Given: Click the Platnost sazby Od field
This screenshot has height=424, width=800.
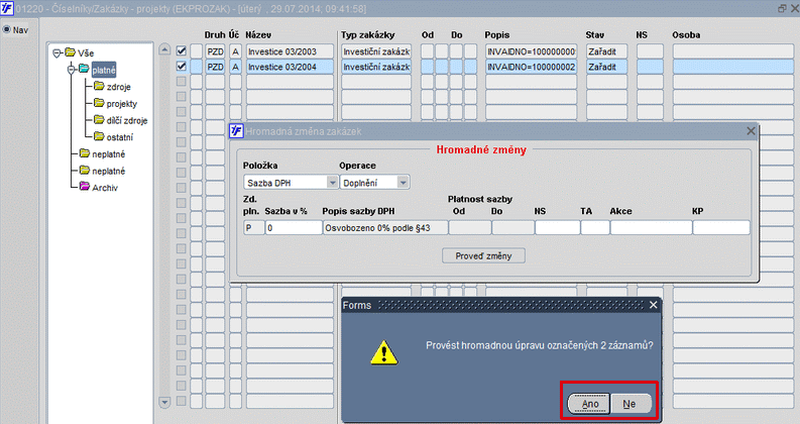Looking at the screenshot, I should click(469, 228).
